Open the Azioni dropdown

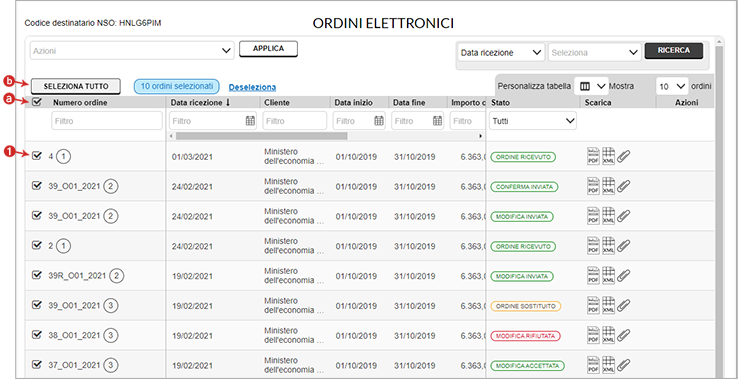[132, 51]
